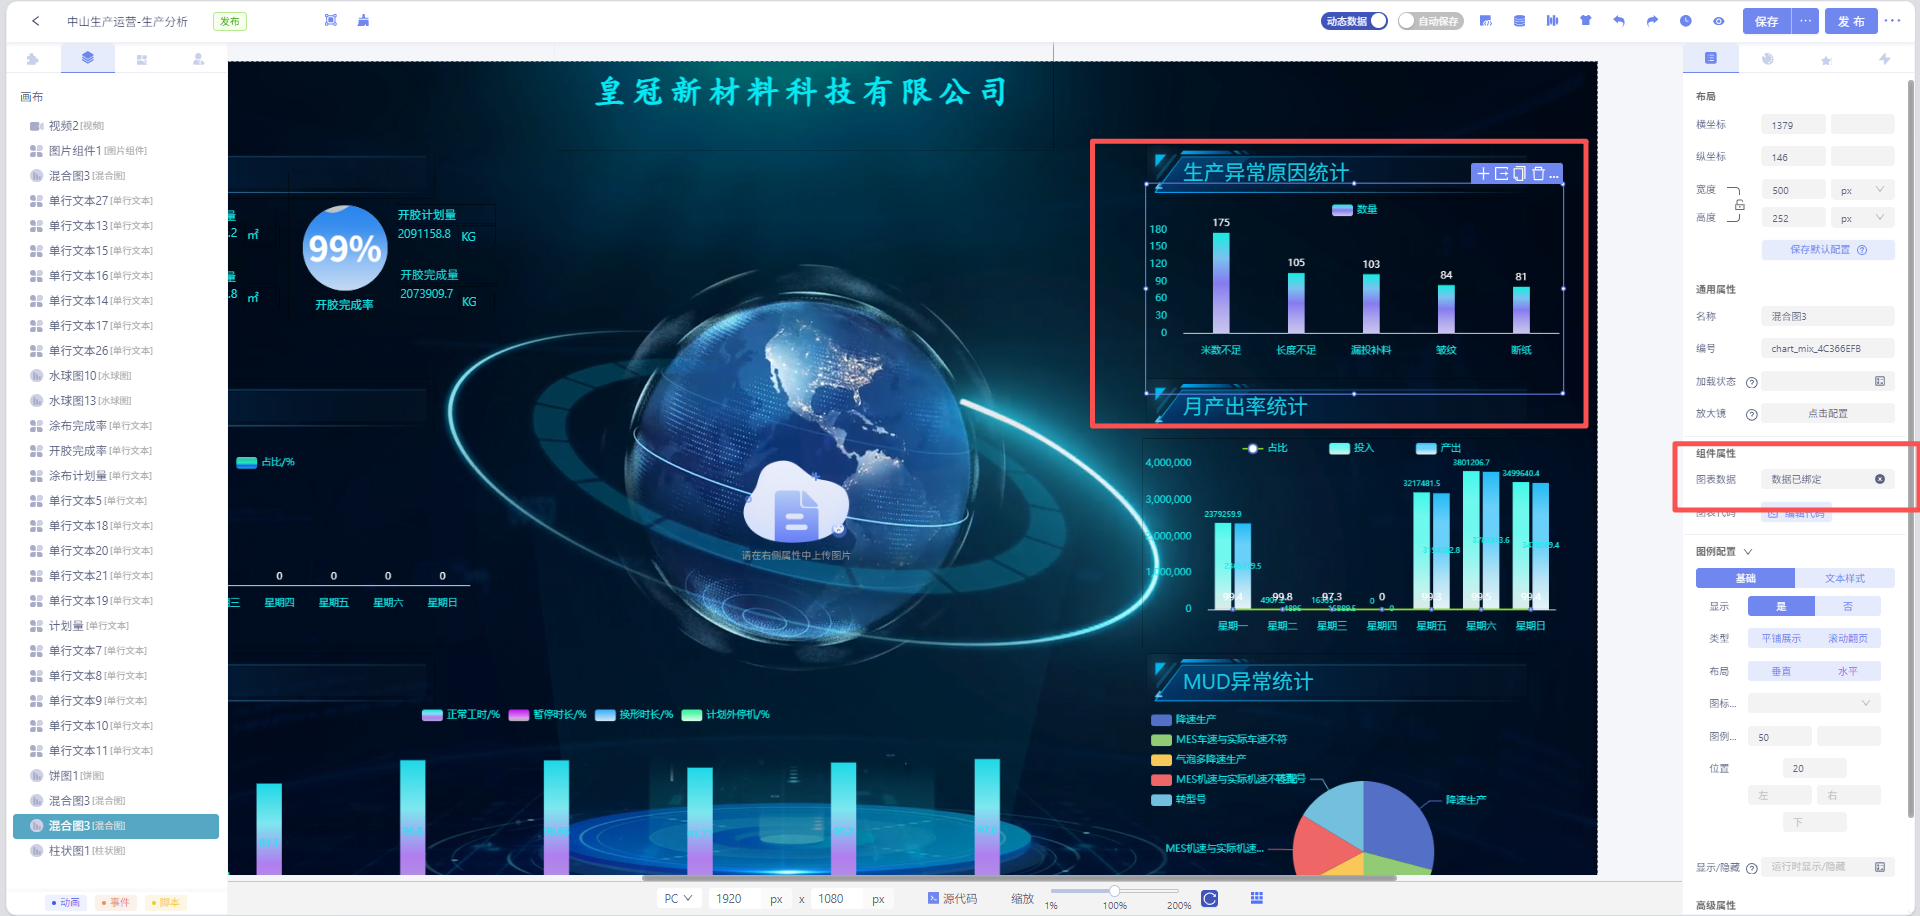Open the components tab in the left panel
The height and width of the screenshot is (916, 1920).
point(142,59)
